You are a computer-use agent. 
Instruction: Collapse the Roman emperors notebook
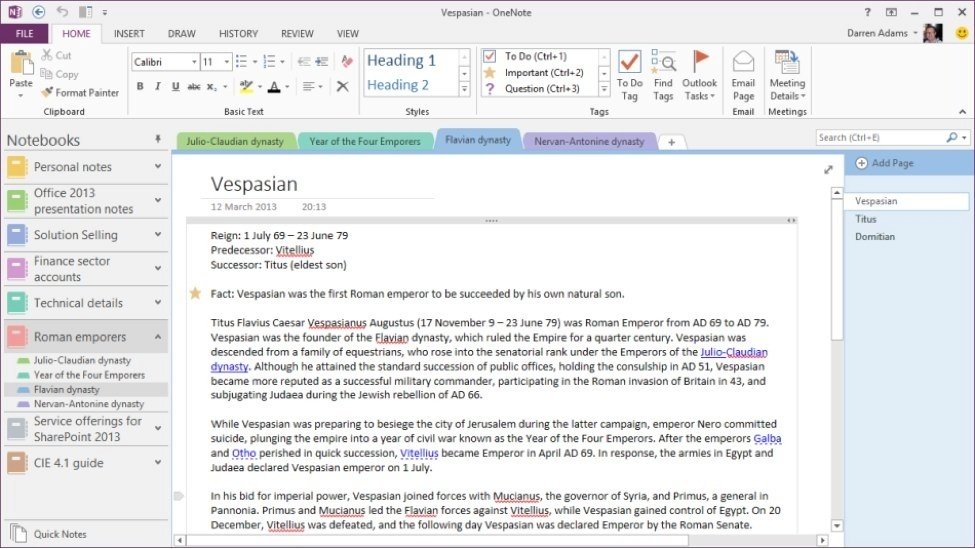(x=158, y=337)
